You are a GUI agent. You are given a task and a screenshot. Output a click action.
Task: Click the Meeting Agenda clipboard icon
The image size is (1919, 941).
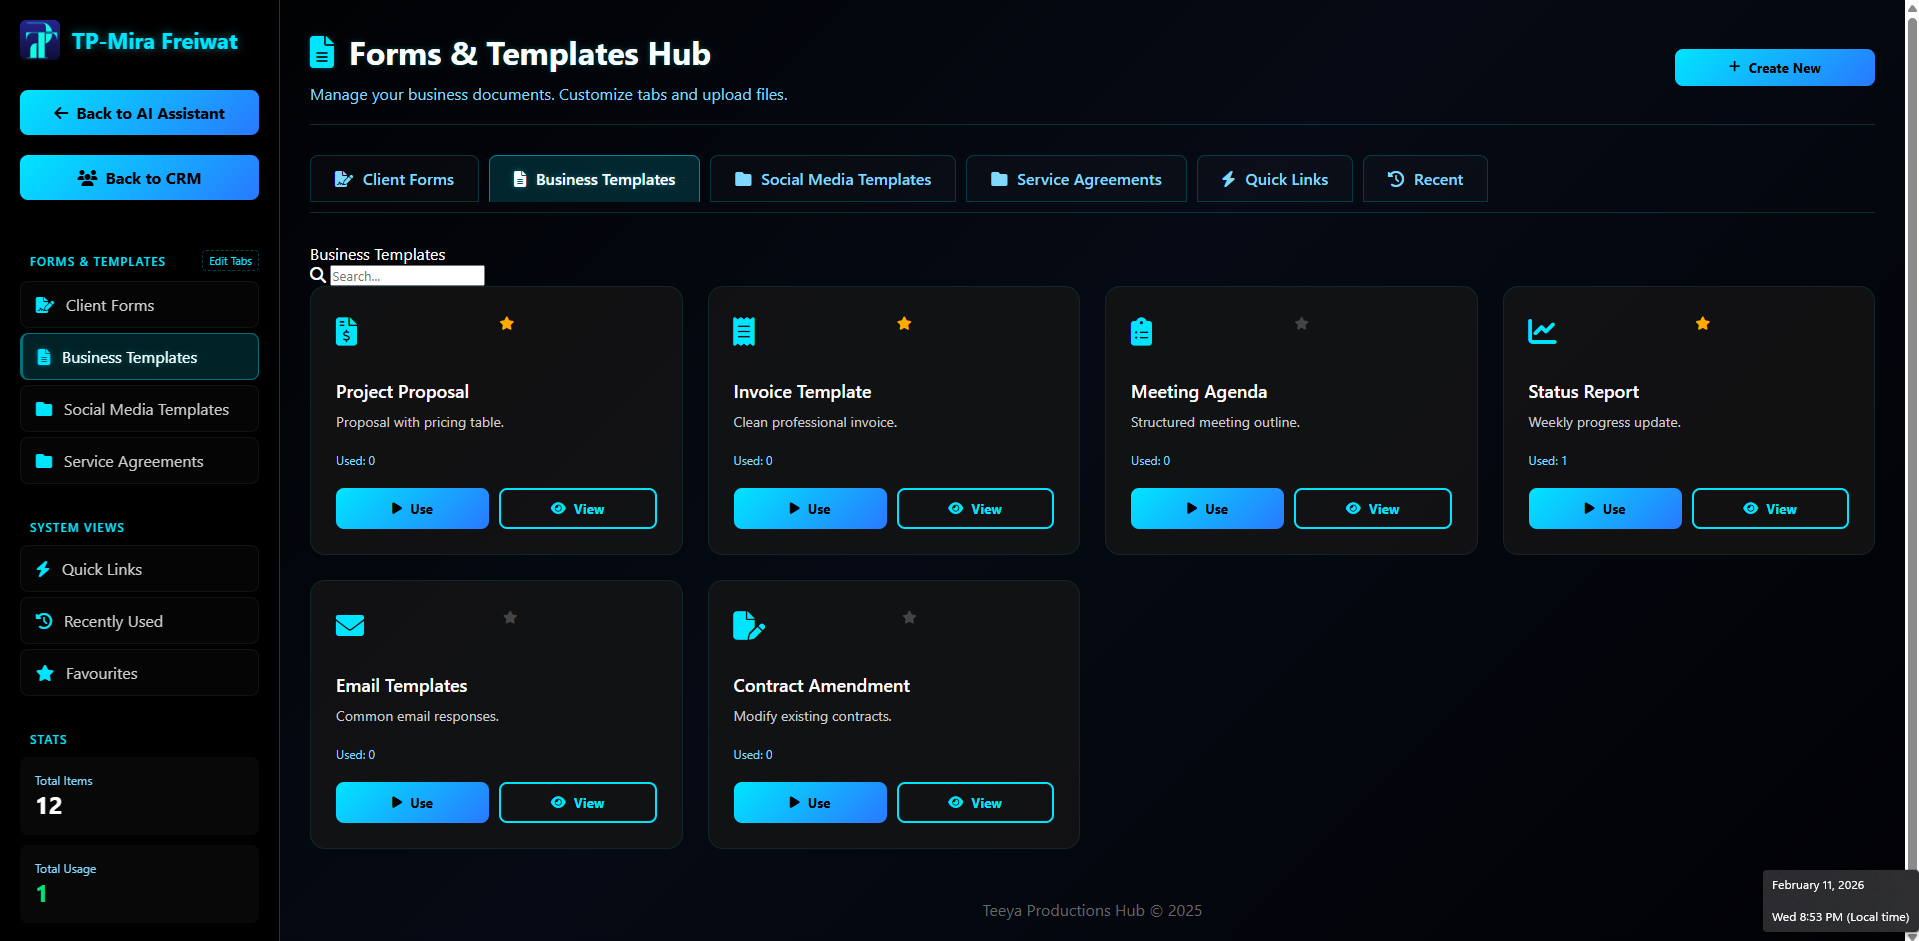click(x=1142, y=331)
